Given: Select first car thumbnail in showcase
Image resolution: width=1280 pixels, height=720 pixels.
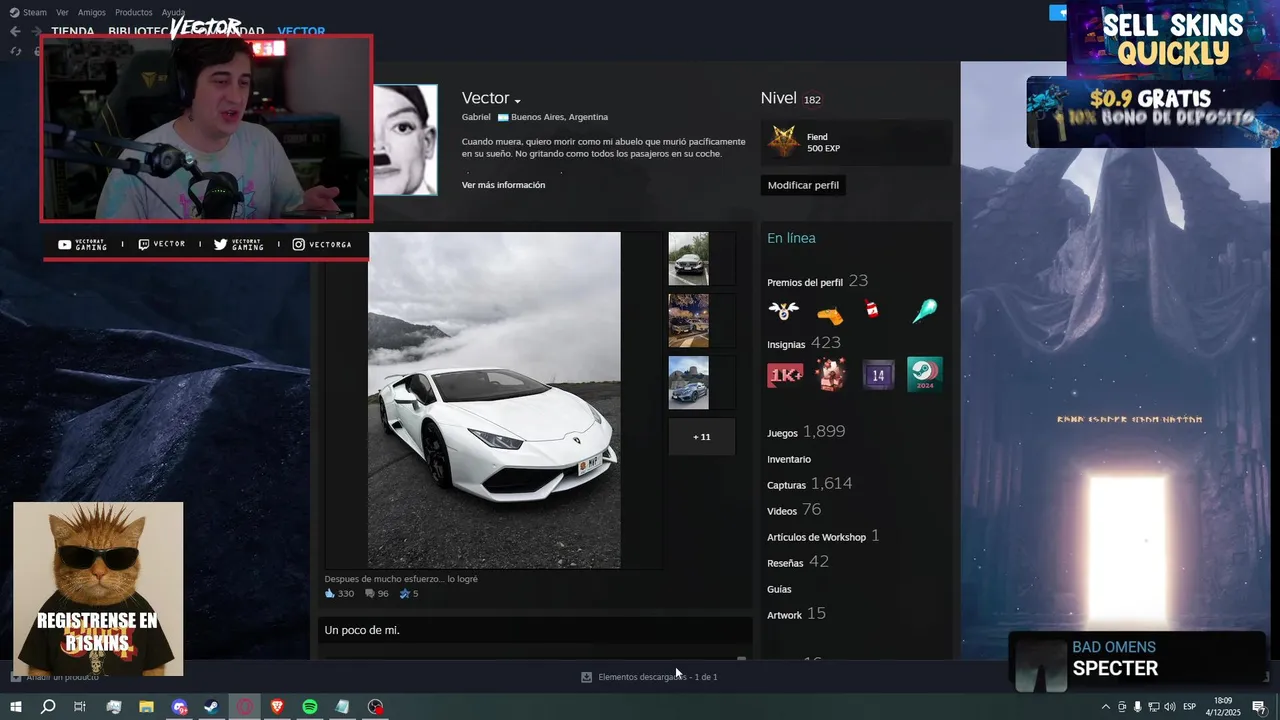Looking at the screenshot, I should click(688, 259).
